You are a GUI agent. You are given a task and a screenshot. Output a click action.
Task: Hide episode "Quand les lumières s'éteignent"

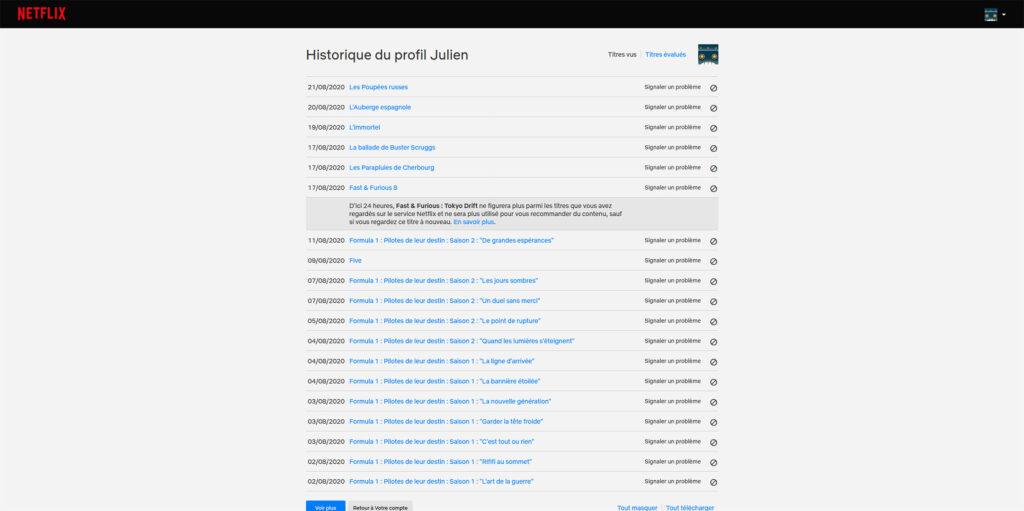click(x=713, y=342)
